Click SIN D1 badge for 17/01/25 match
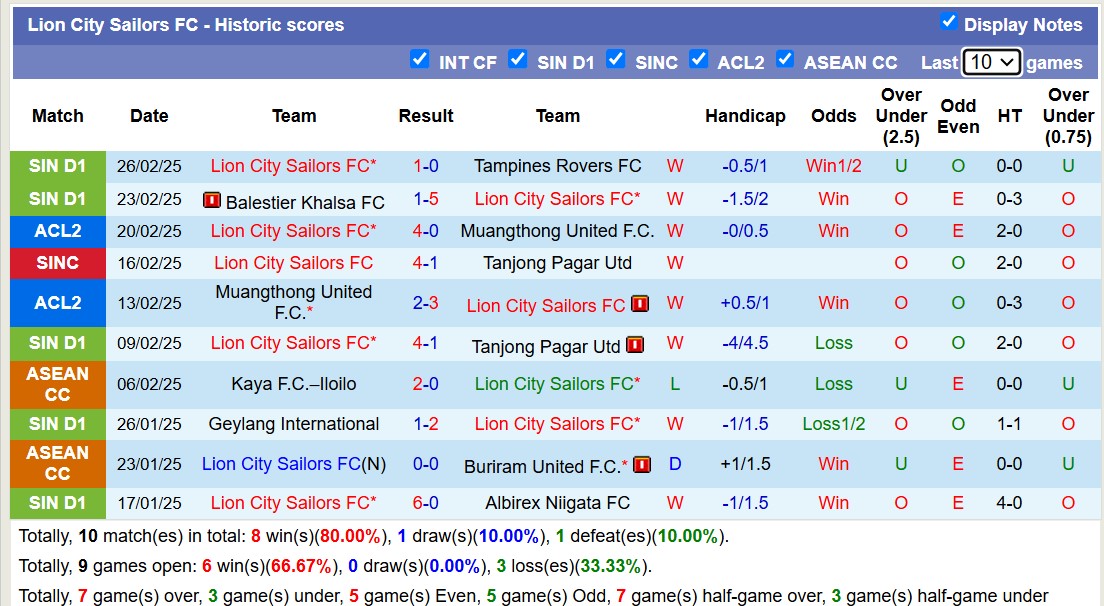 (x=58, y=503)
